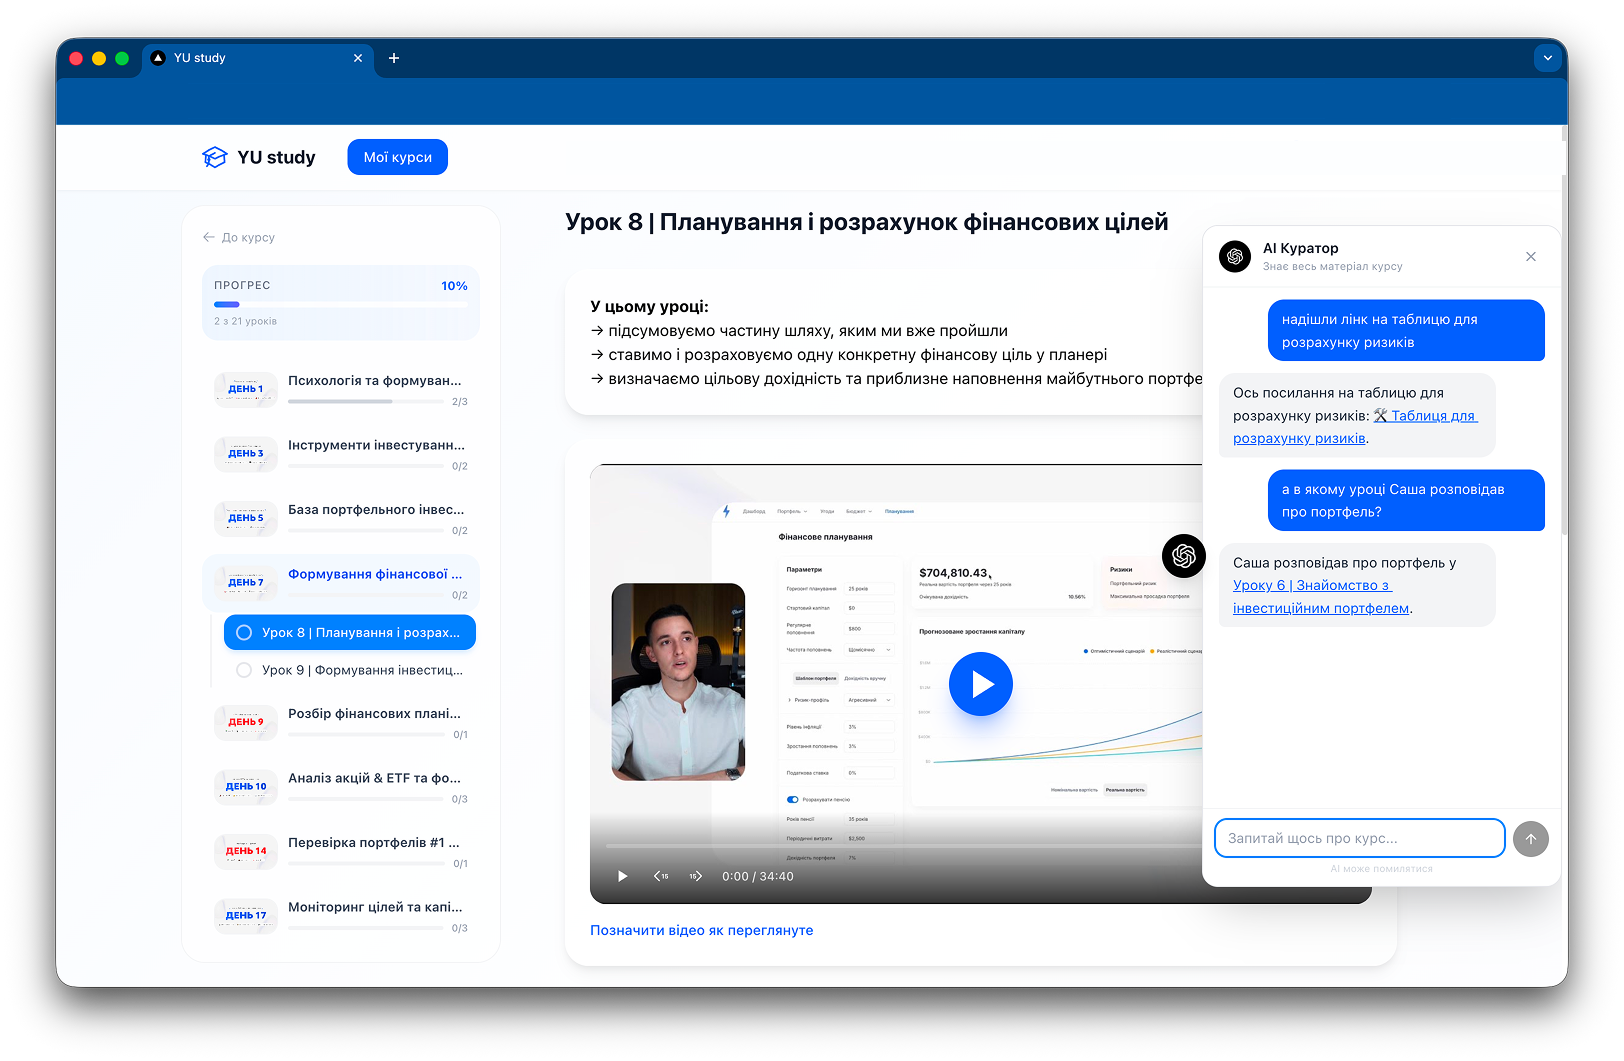This screenshot has width=1624, height=1061.
Task: Click the AI Куратор avatar icon
Action: pos(1235,256)
